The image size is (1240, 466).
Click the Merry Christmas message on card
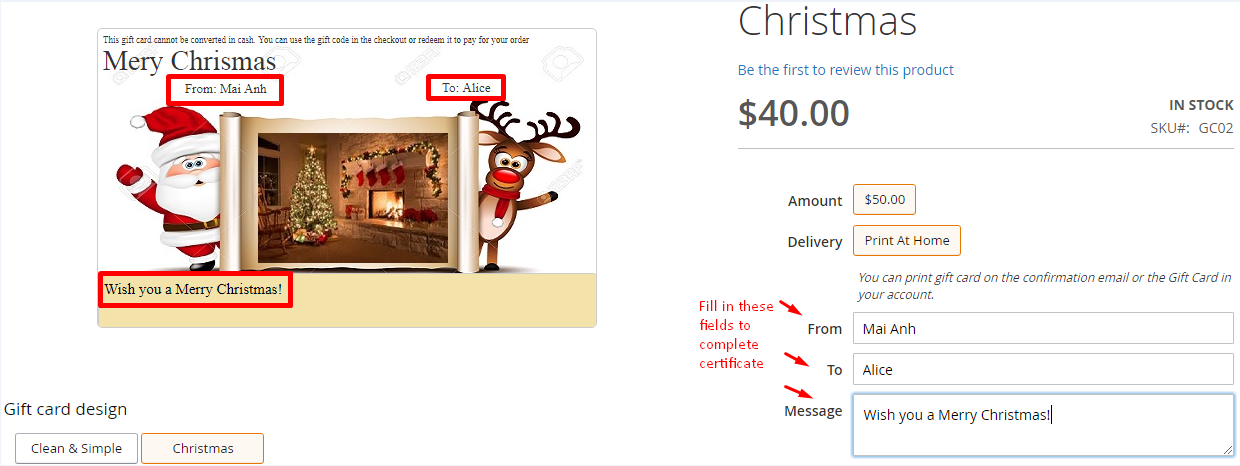pos(195,290)
